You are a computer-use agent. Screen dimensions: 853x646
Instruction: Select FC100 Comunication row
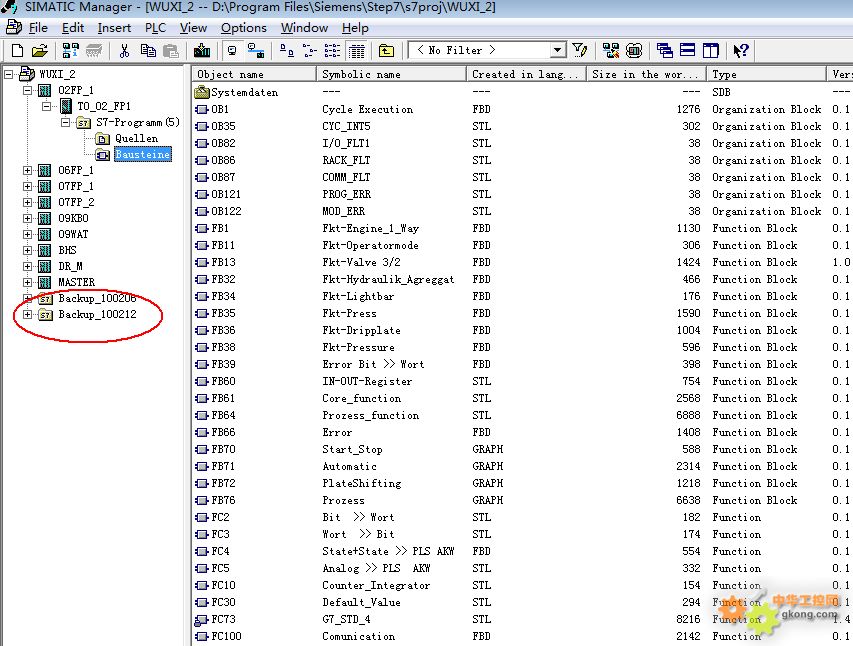pos(522,636)
